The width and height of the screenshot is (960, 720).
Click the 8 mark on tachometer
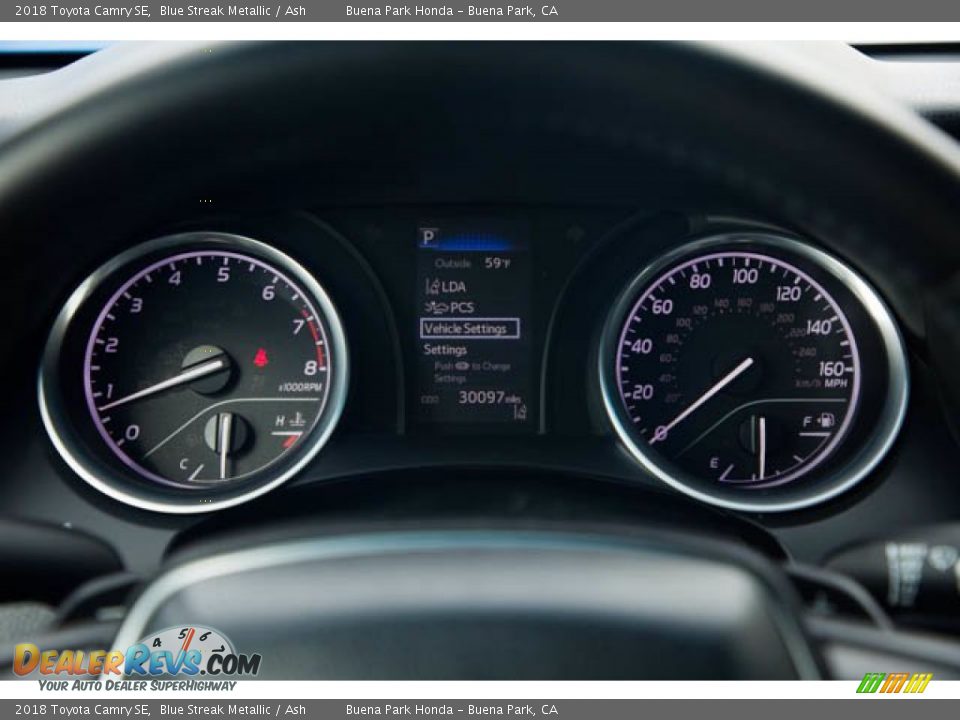tap(310, 367)
